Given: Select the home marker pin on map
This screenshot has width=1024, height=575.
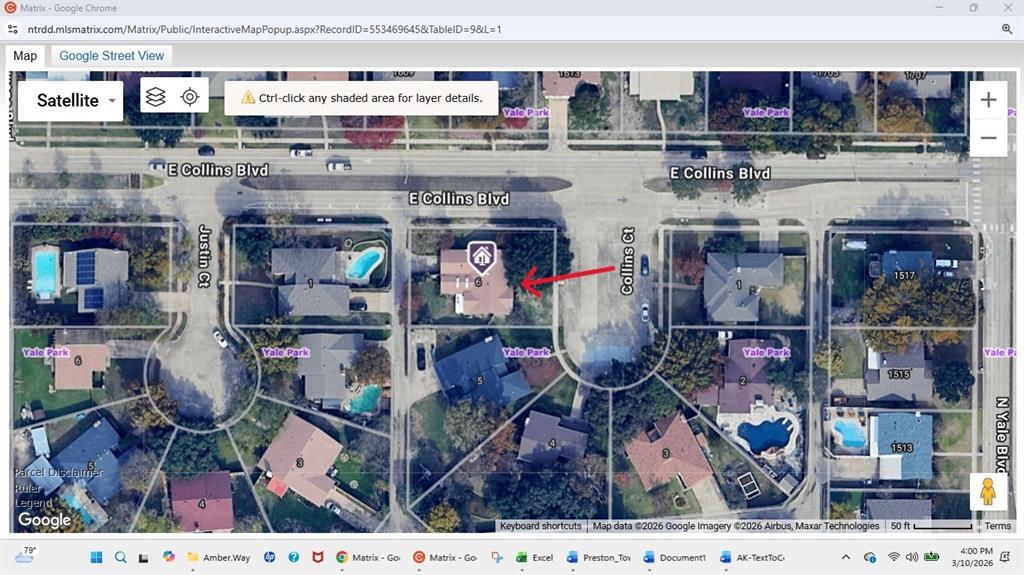Looking at the screenshot, I should (482, 257).
